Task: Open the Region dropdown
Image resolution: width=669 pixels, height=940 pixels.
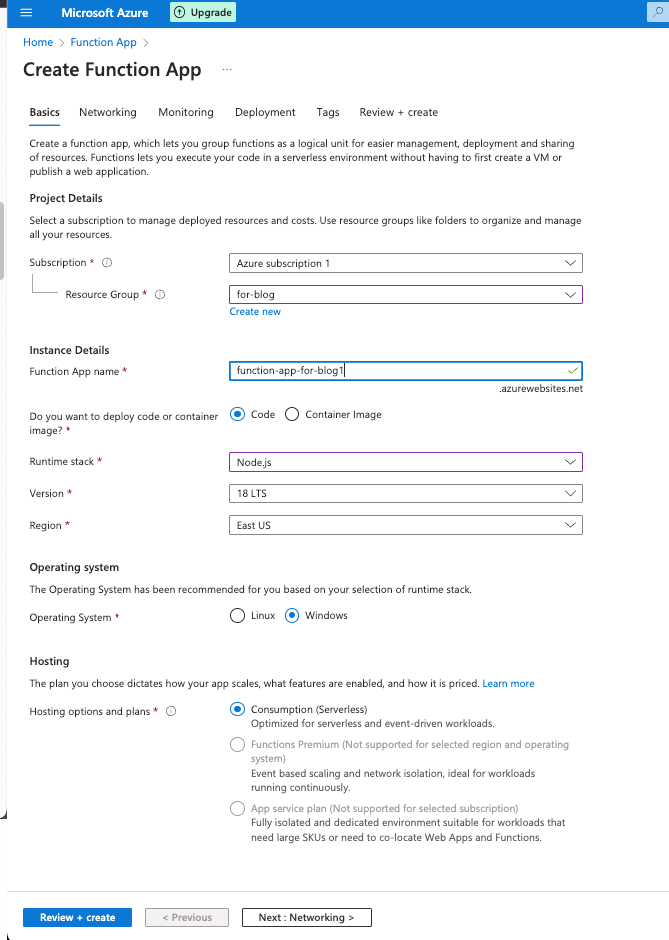Action: 405,524
